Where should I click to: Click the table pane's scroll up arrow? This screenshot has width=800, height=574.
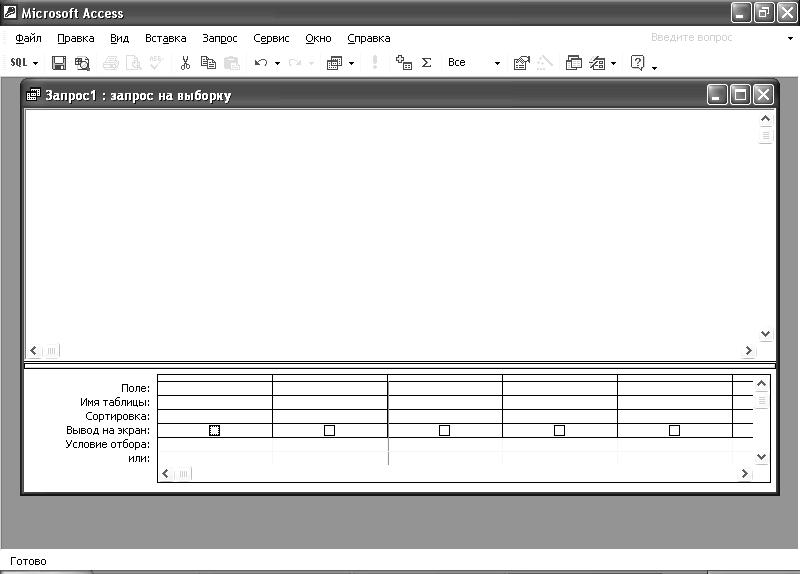point(765,118)
